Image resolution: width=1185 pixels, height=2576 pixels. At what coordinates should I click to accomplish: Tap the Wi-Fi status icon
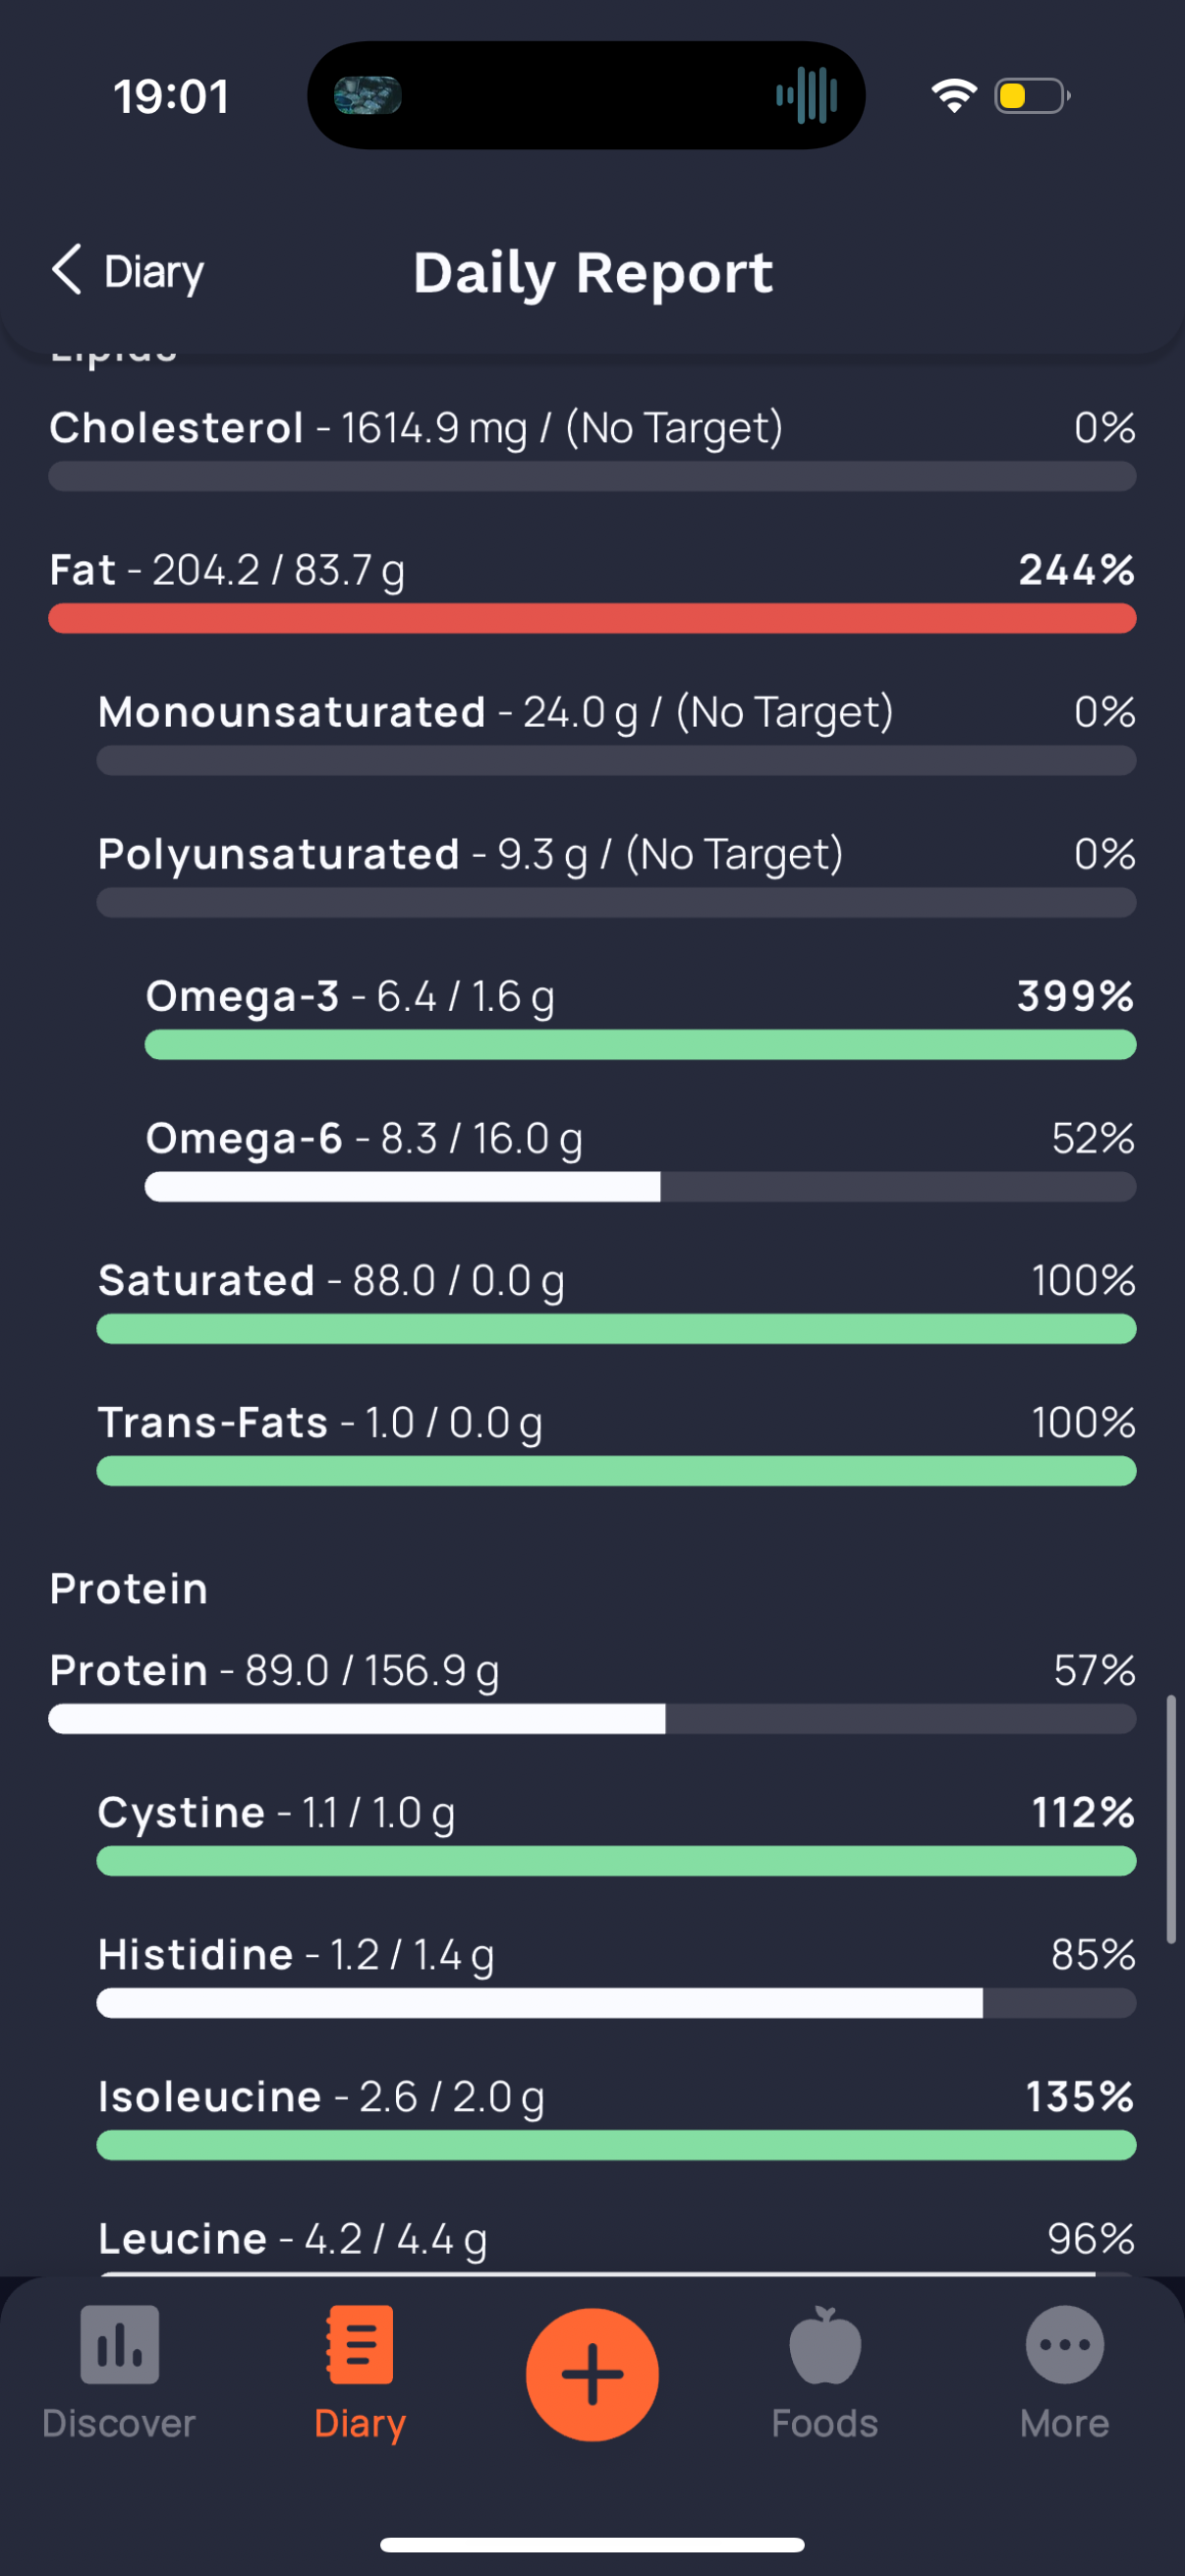pos(953,96)
